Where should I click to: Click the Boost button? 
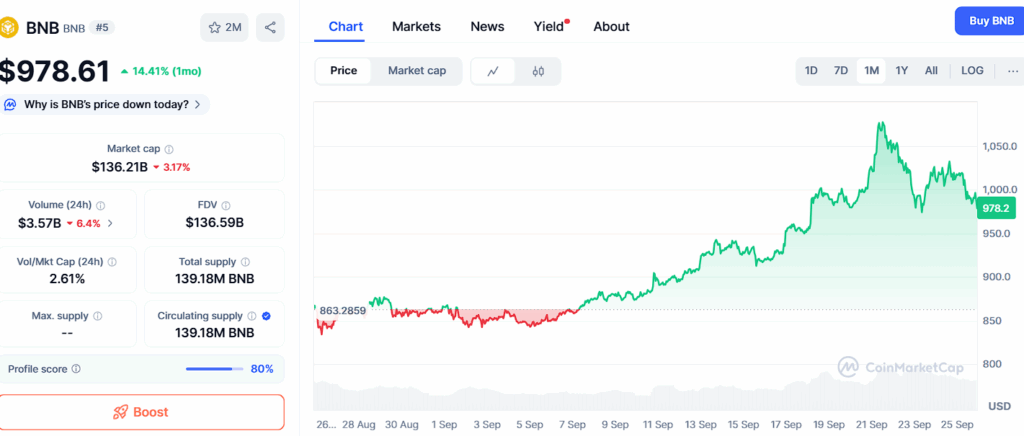pos(141,412)
